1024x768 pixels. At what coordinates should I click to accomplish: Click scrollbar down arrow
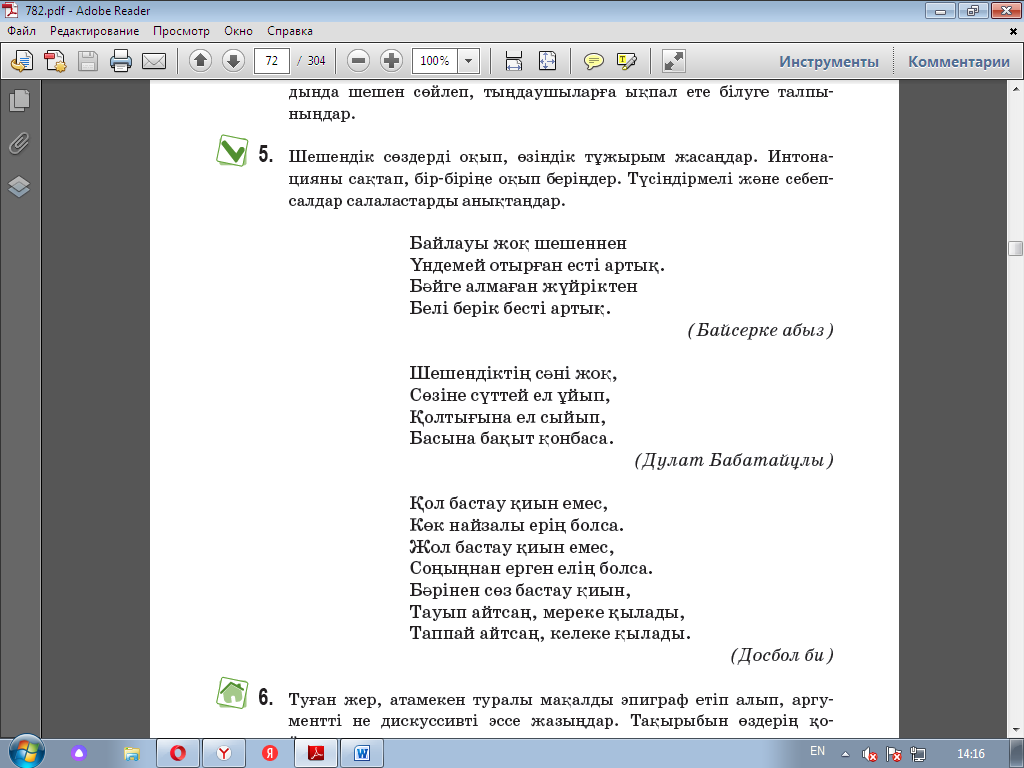coord(1016,730)
